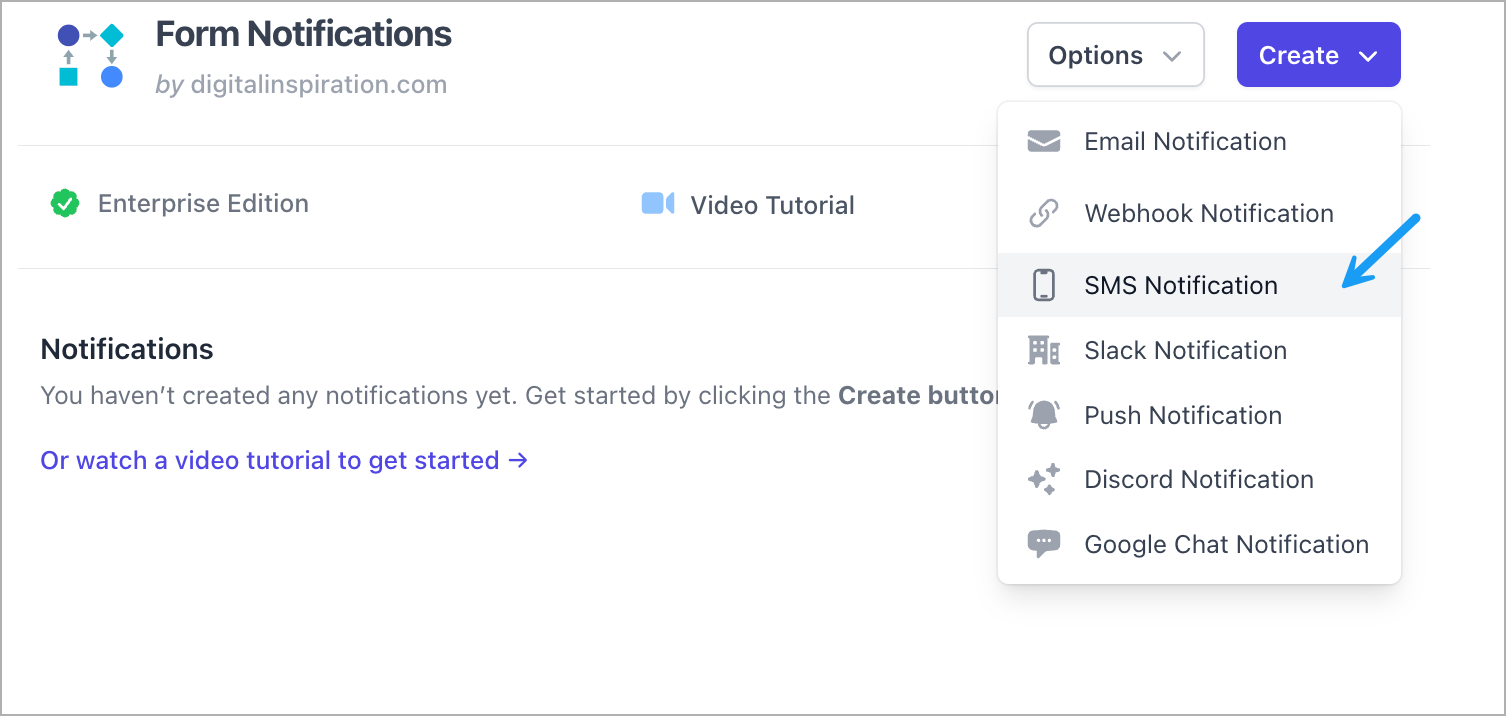Click the Form Notifications logo icon
The image size is (1506, 716).
point(90,56)
